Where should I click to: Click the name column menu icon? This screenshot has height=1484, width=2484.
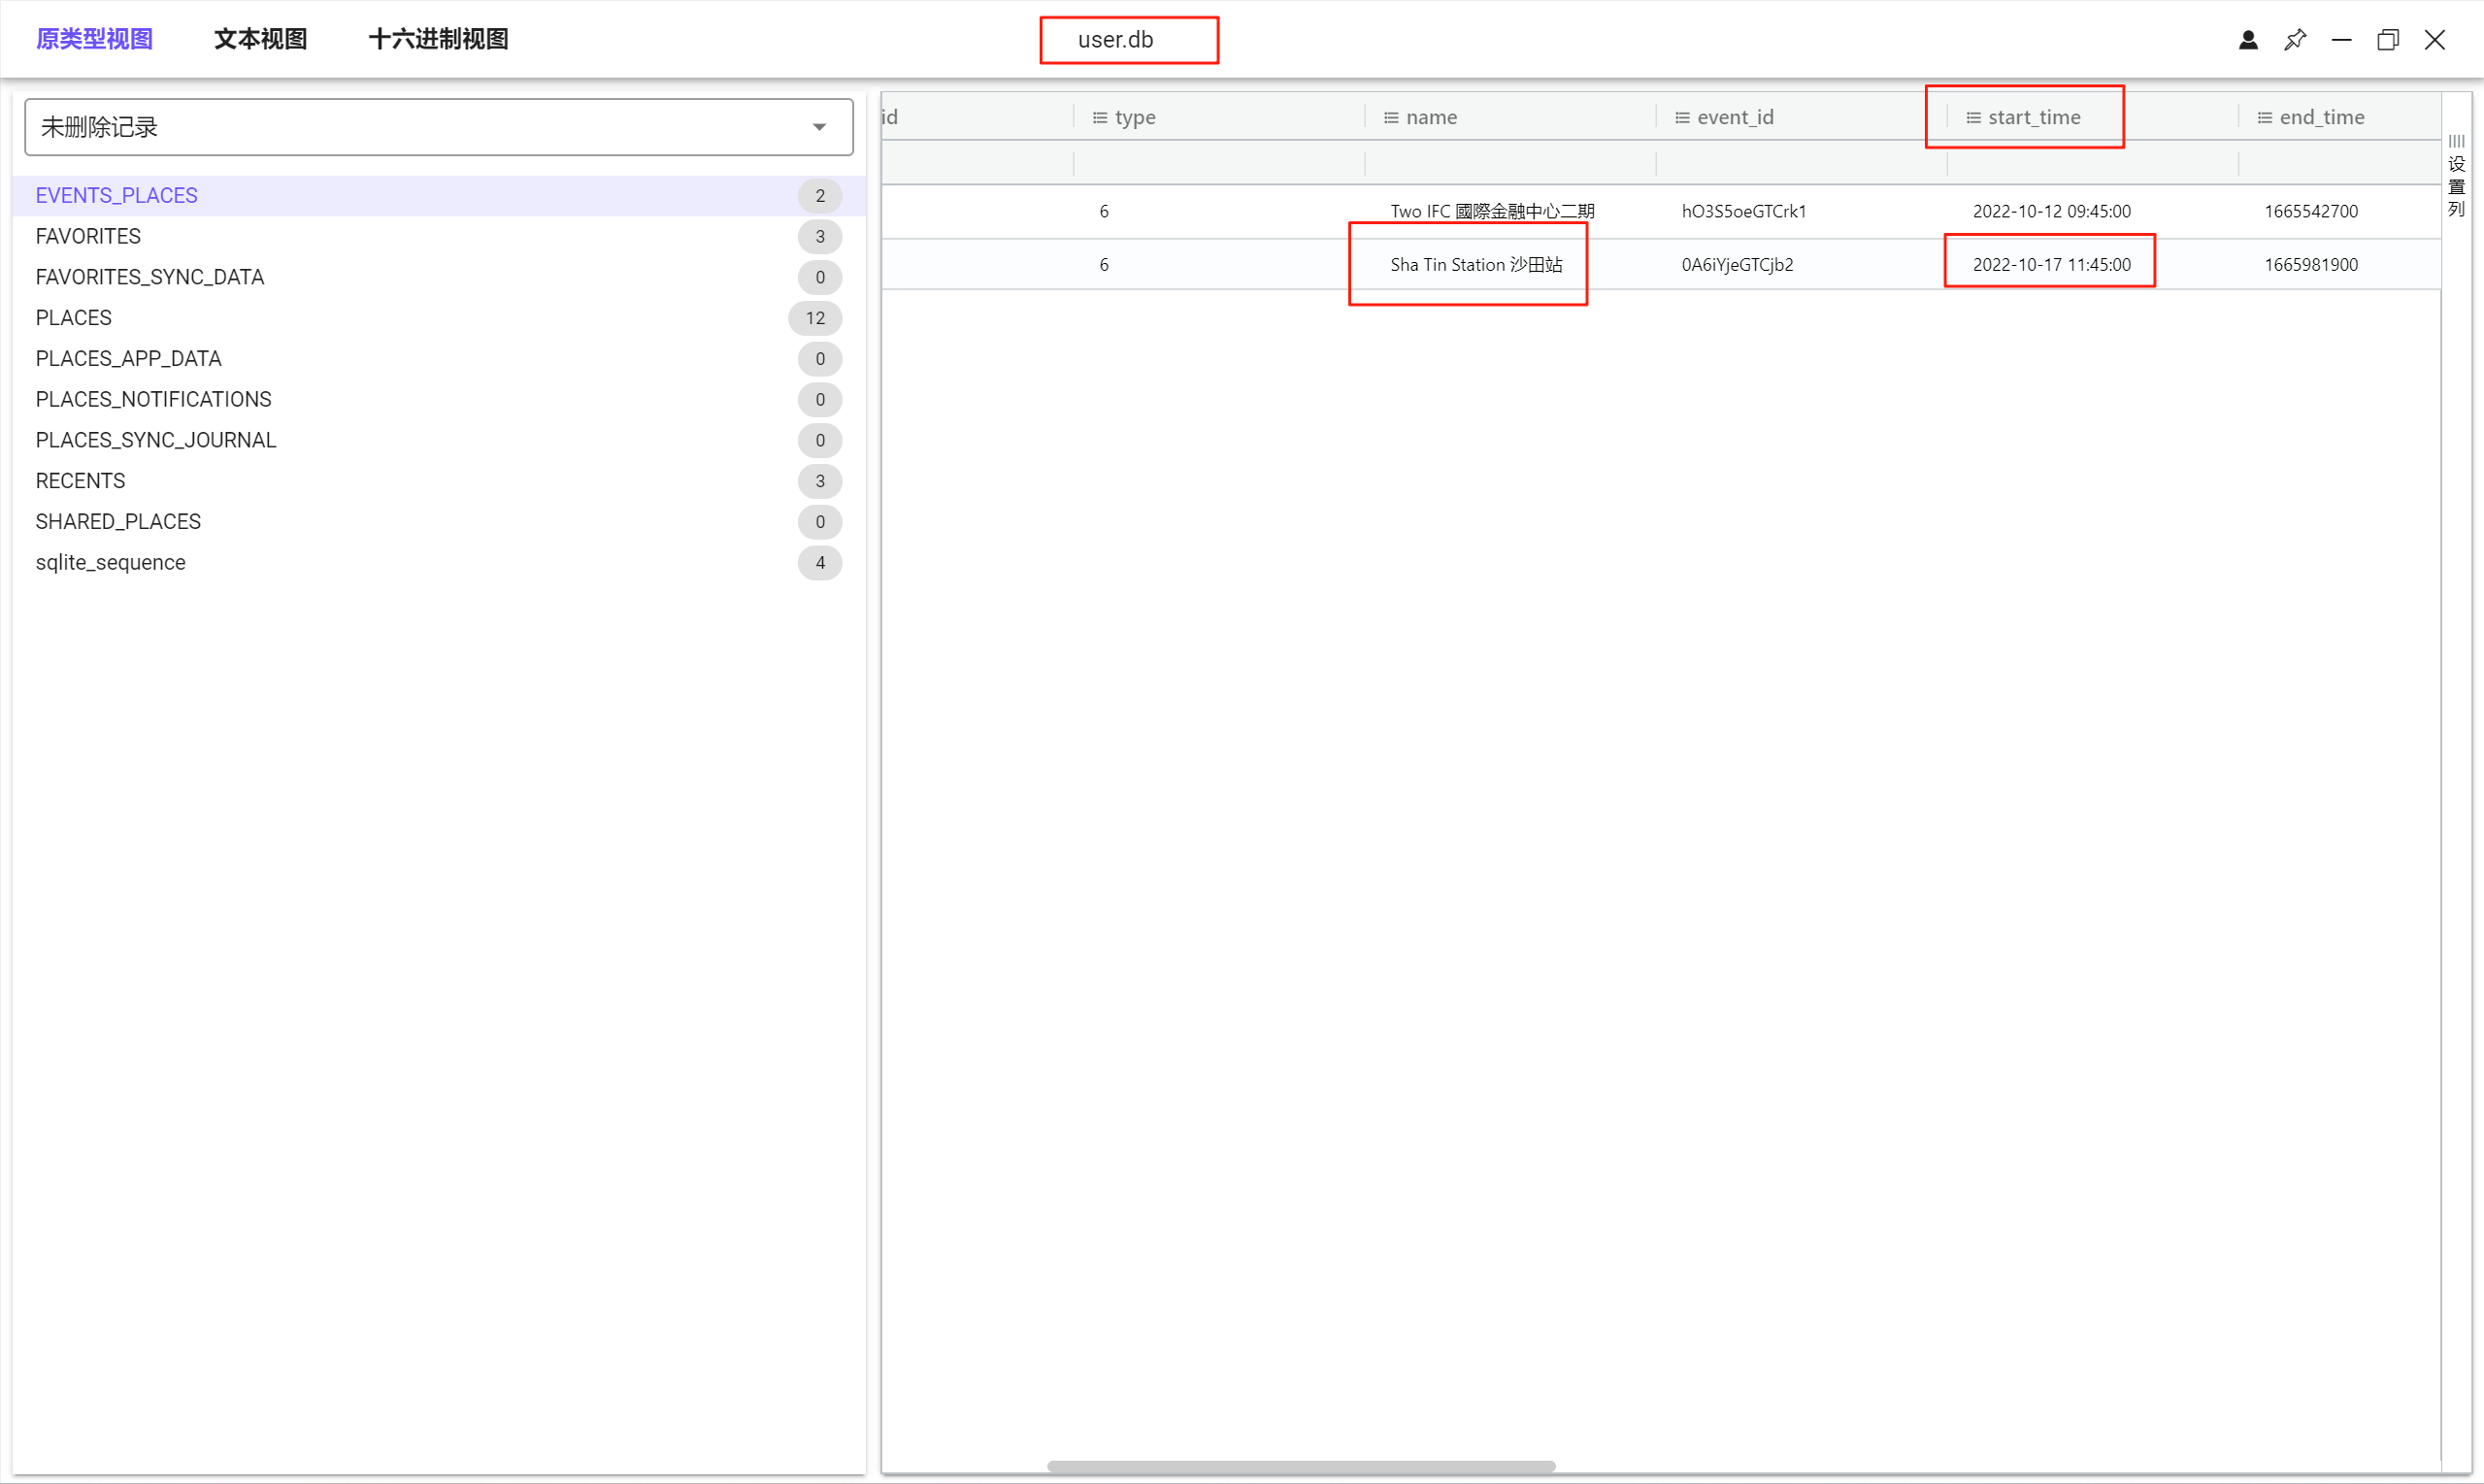[1390, 118]
